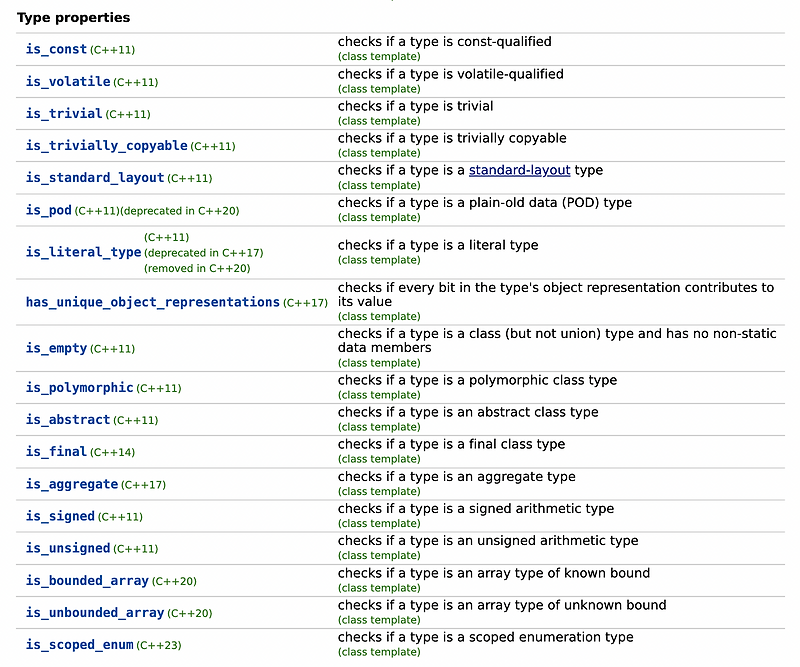Open the is_pod reference page

[48, 210]
